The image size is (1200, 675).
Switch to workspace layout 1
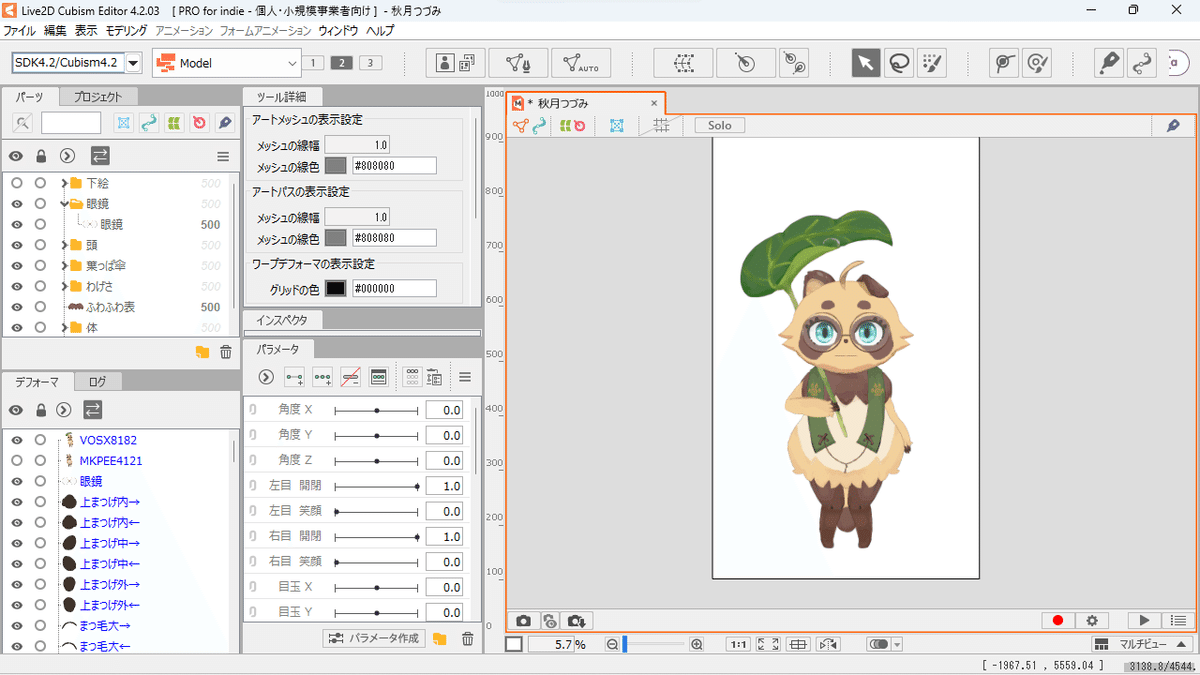coord(312,63)
